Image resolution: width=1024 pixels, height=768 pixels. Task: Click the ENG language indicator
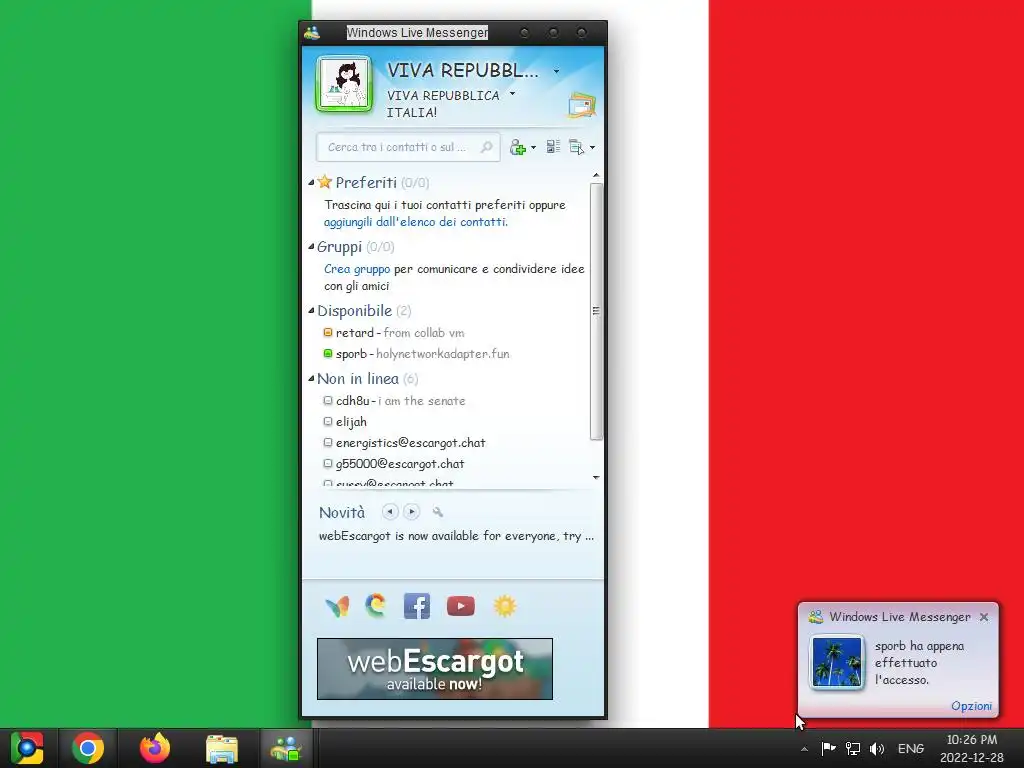click(x=911, y=748)
